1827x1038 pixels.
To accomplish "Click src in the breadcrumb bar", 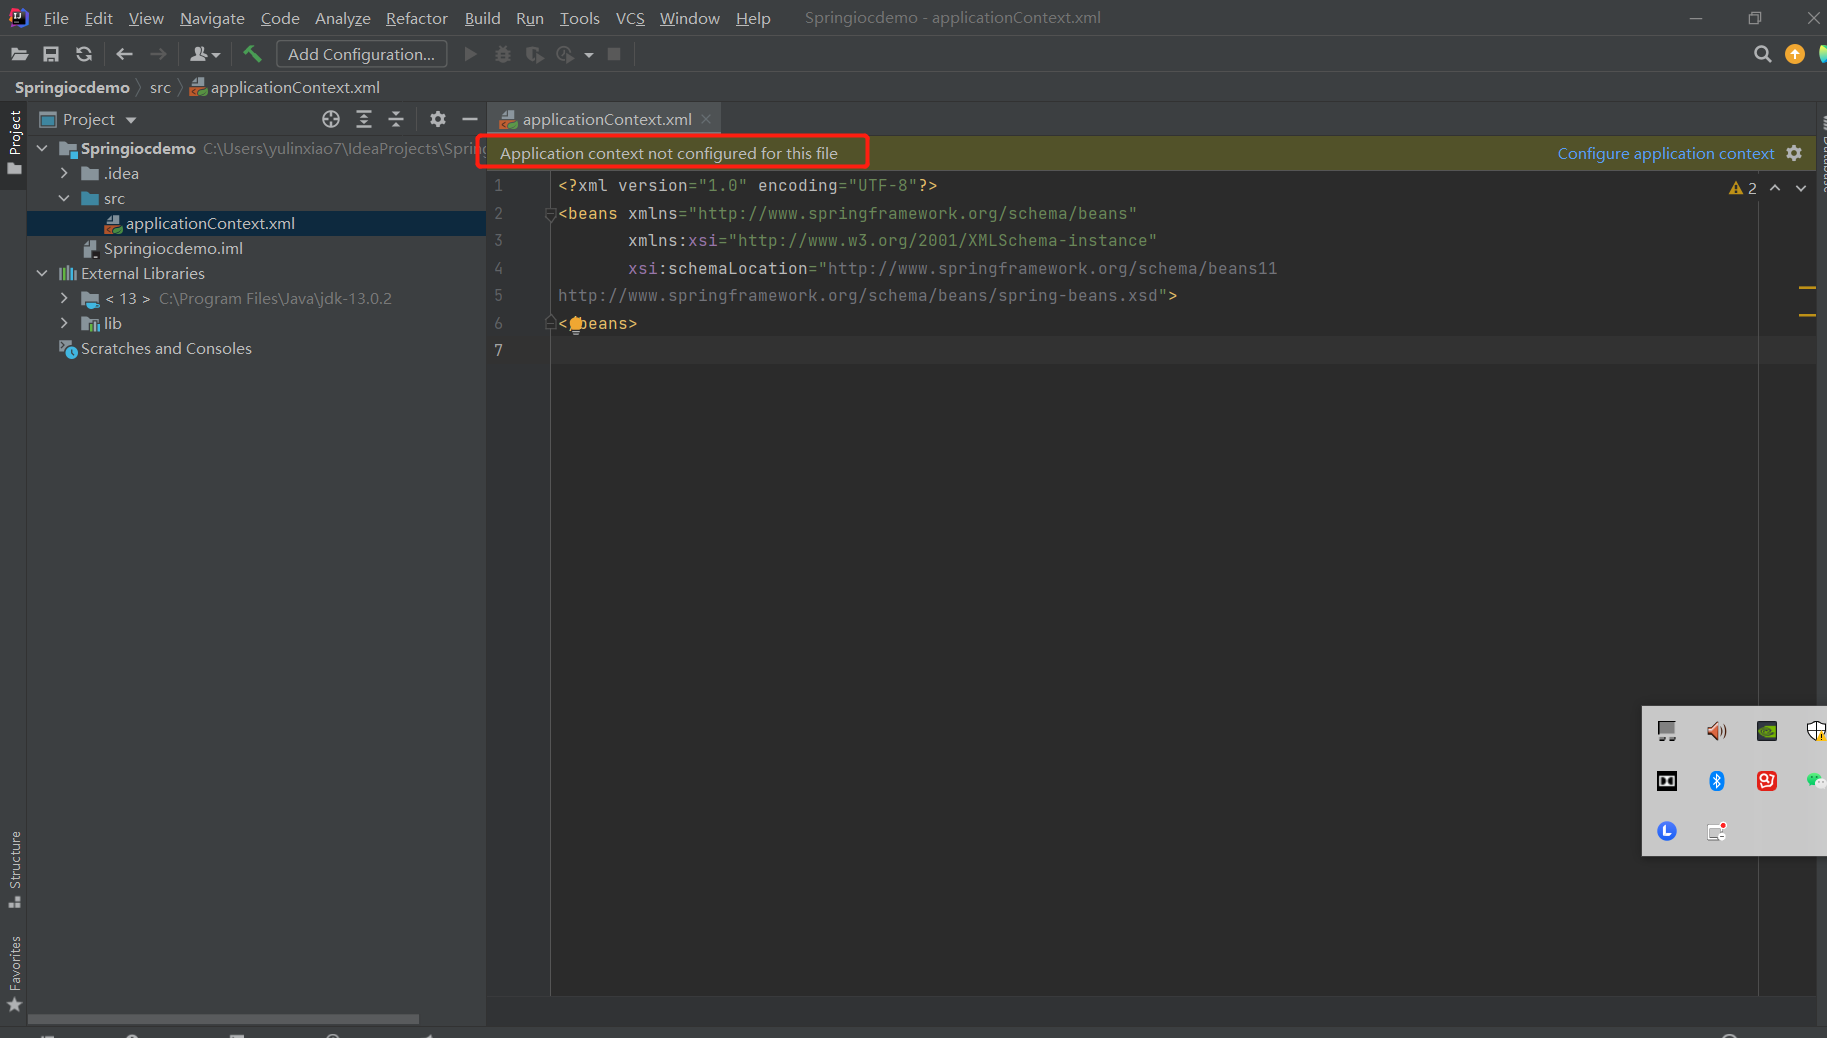I will tap(160, 87).
